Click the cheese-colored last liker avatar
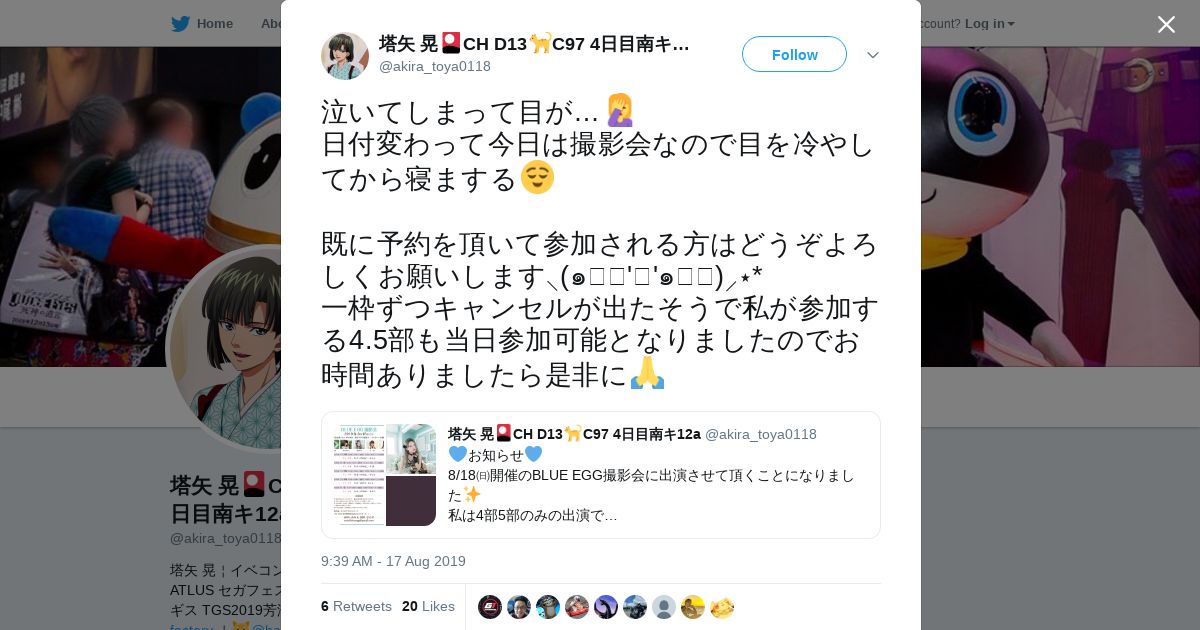The width and height of the screenshot is (1200, 630). (x=722, y=607)
